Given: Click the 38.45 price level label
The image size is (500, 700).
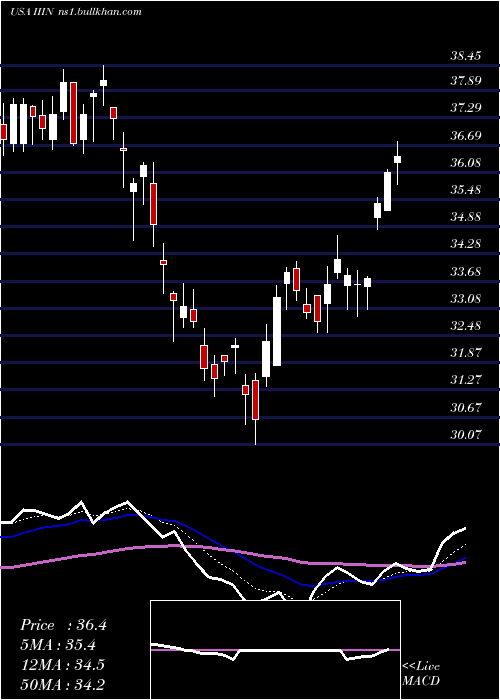Looking at the screenshot, I should [466, 56].
